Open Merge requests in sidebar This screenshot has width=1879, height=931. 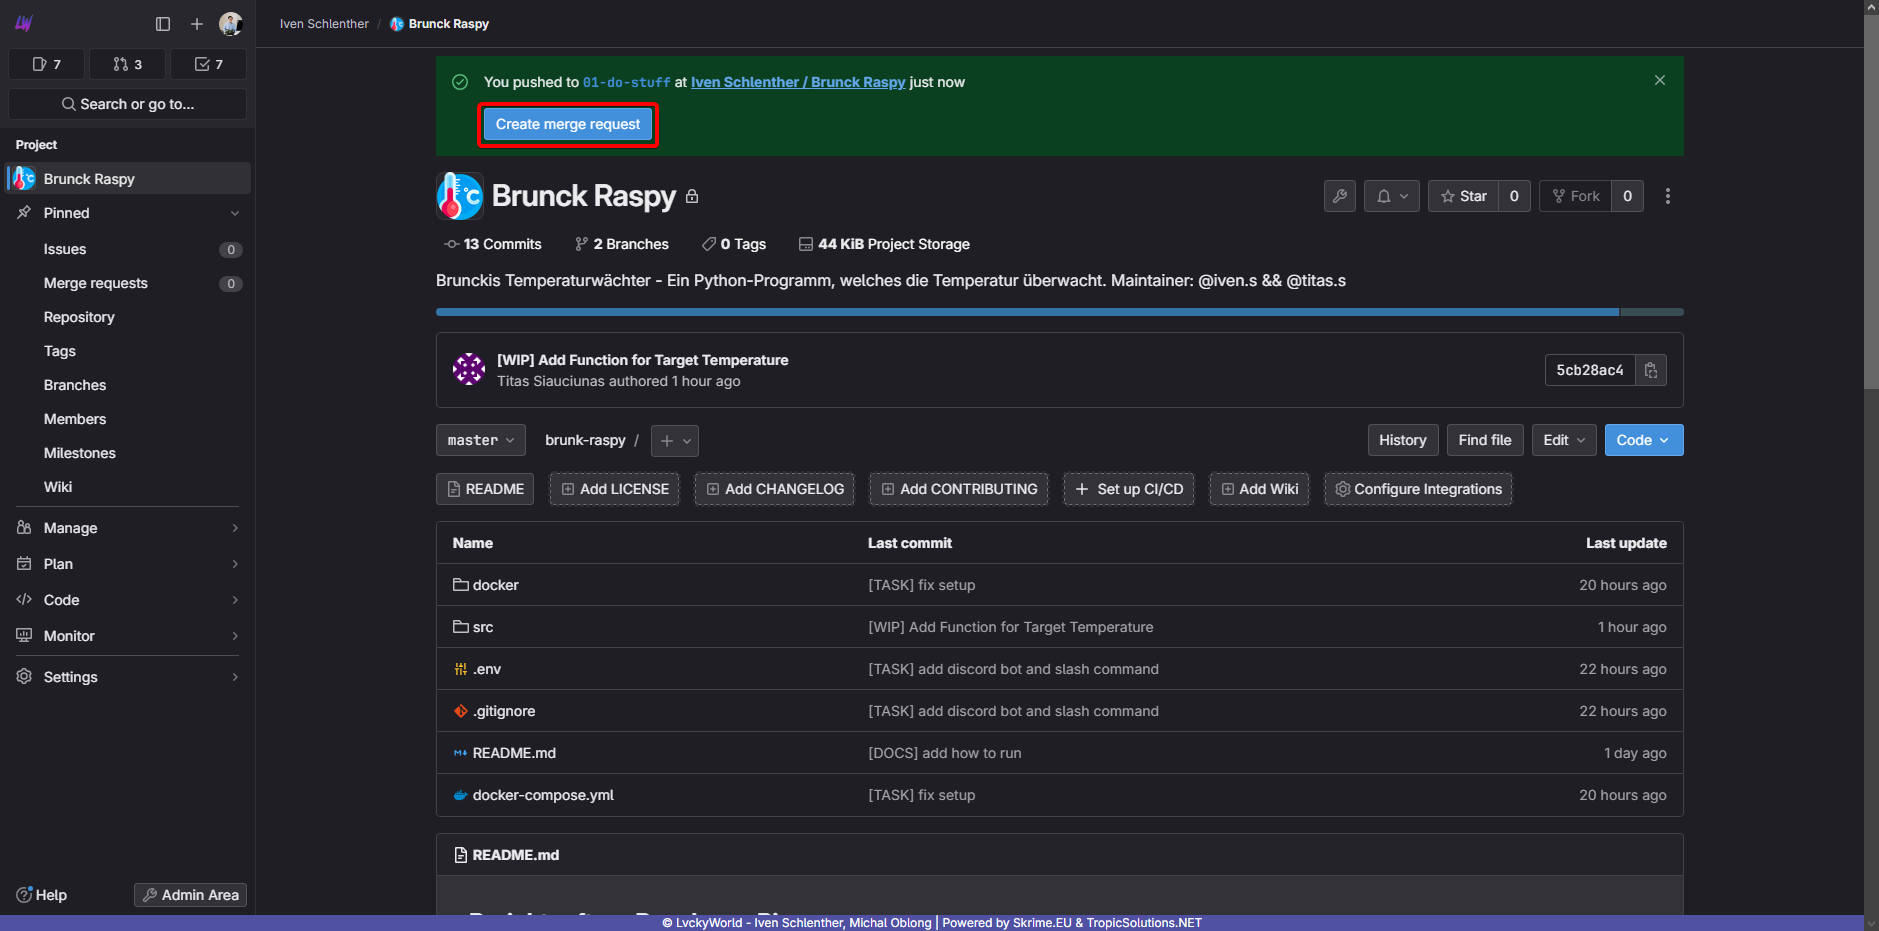click(x=96, y=283)
